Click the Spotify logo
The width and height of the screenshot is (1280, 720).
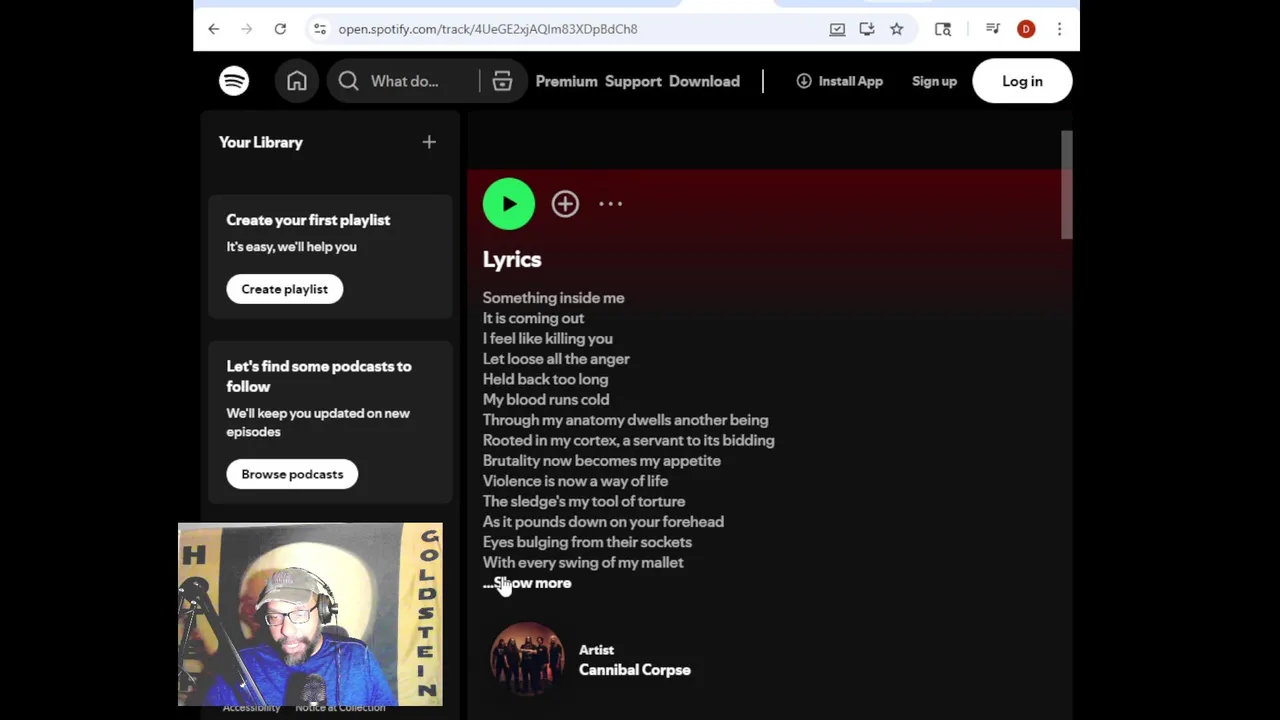point(234,81)
